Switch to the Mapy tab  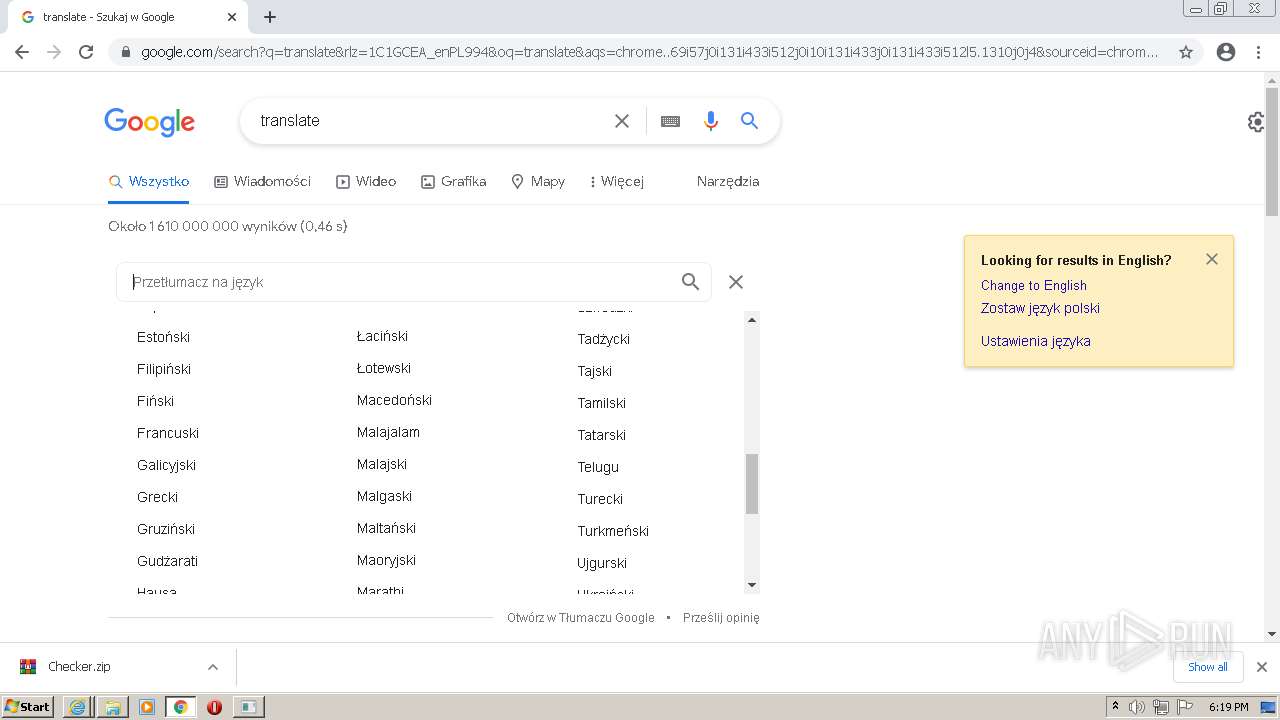point(538,181)
